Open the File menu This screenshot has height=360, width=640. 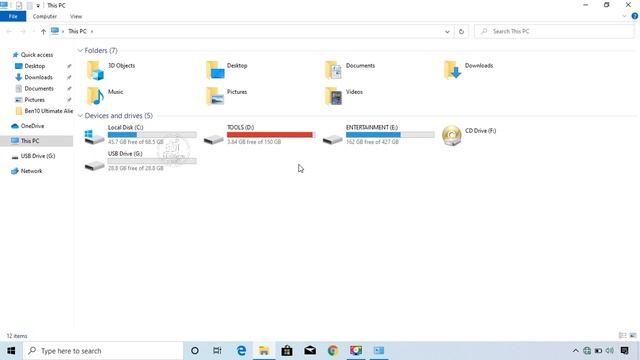13,16
